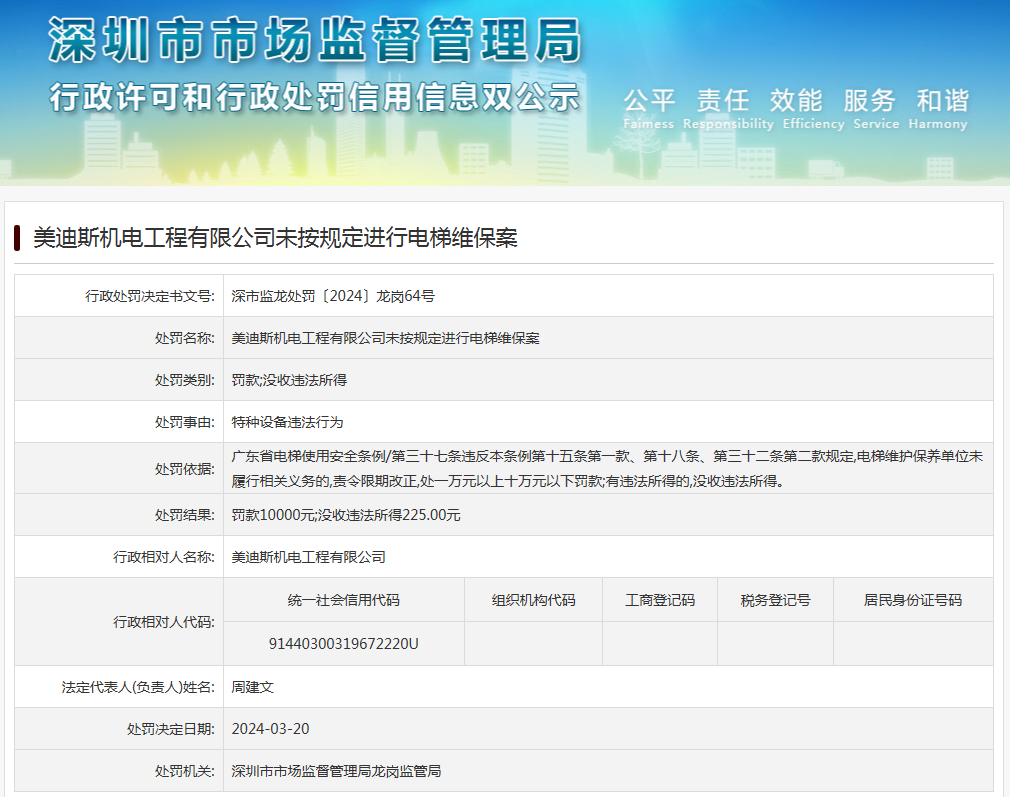Select the case name in the 处罚名称 row

click(385, 338)
